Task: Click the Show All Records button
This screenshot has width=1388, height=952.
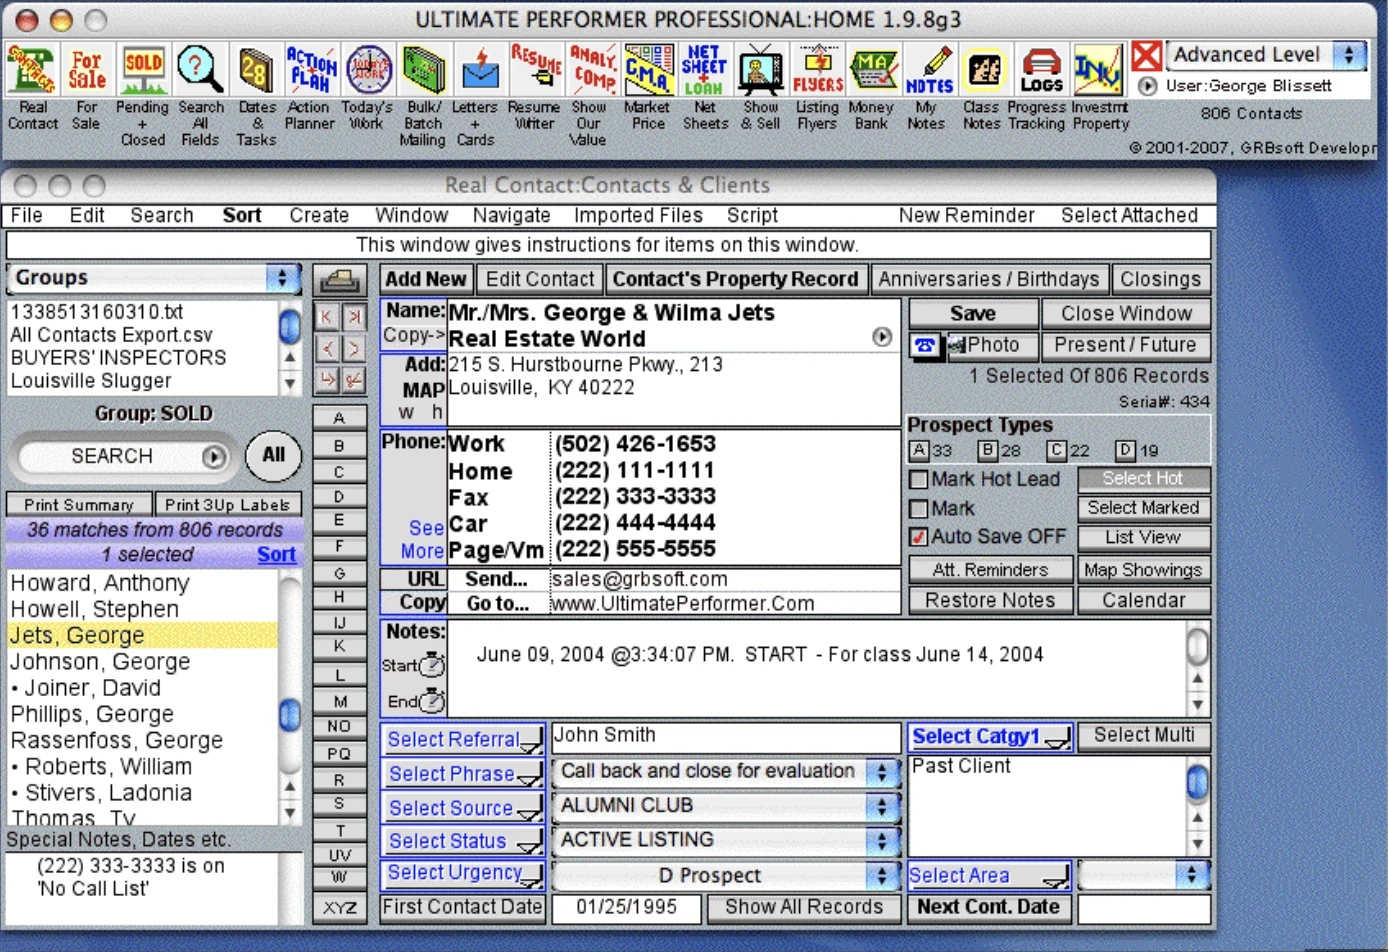Action: point(804,907)
